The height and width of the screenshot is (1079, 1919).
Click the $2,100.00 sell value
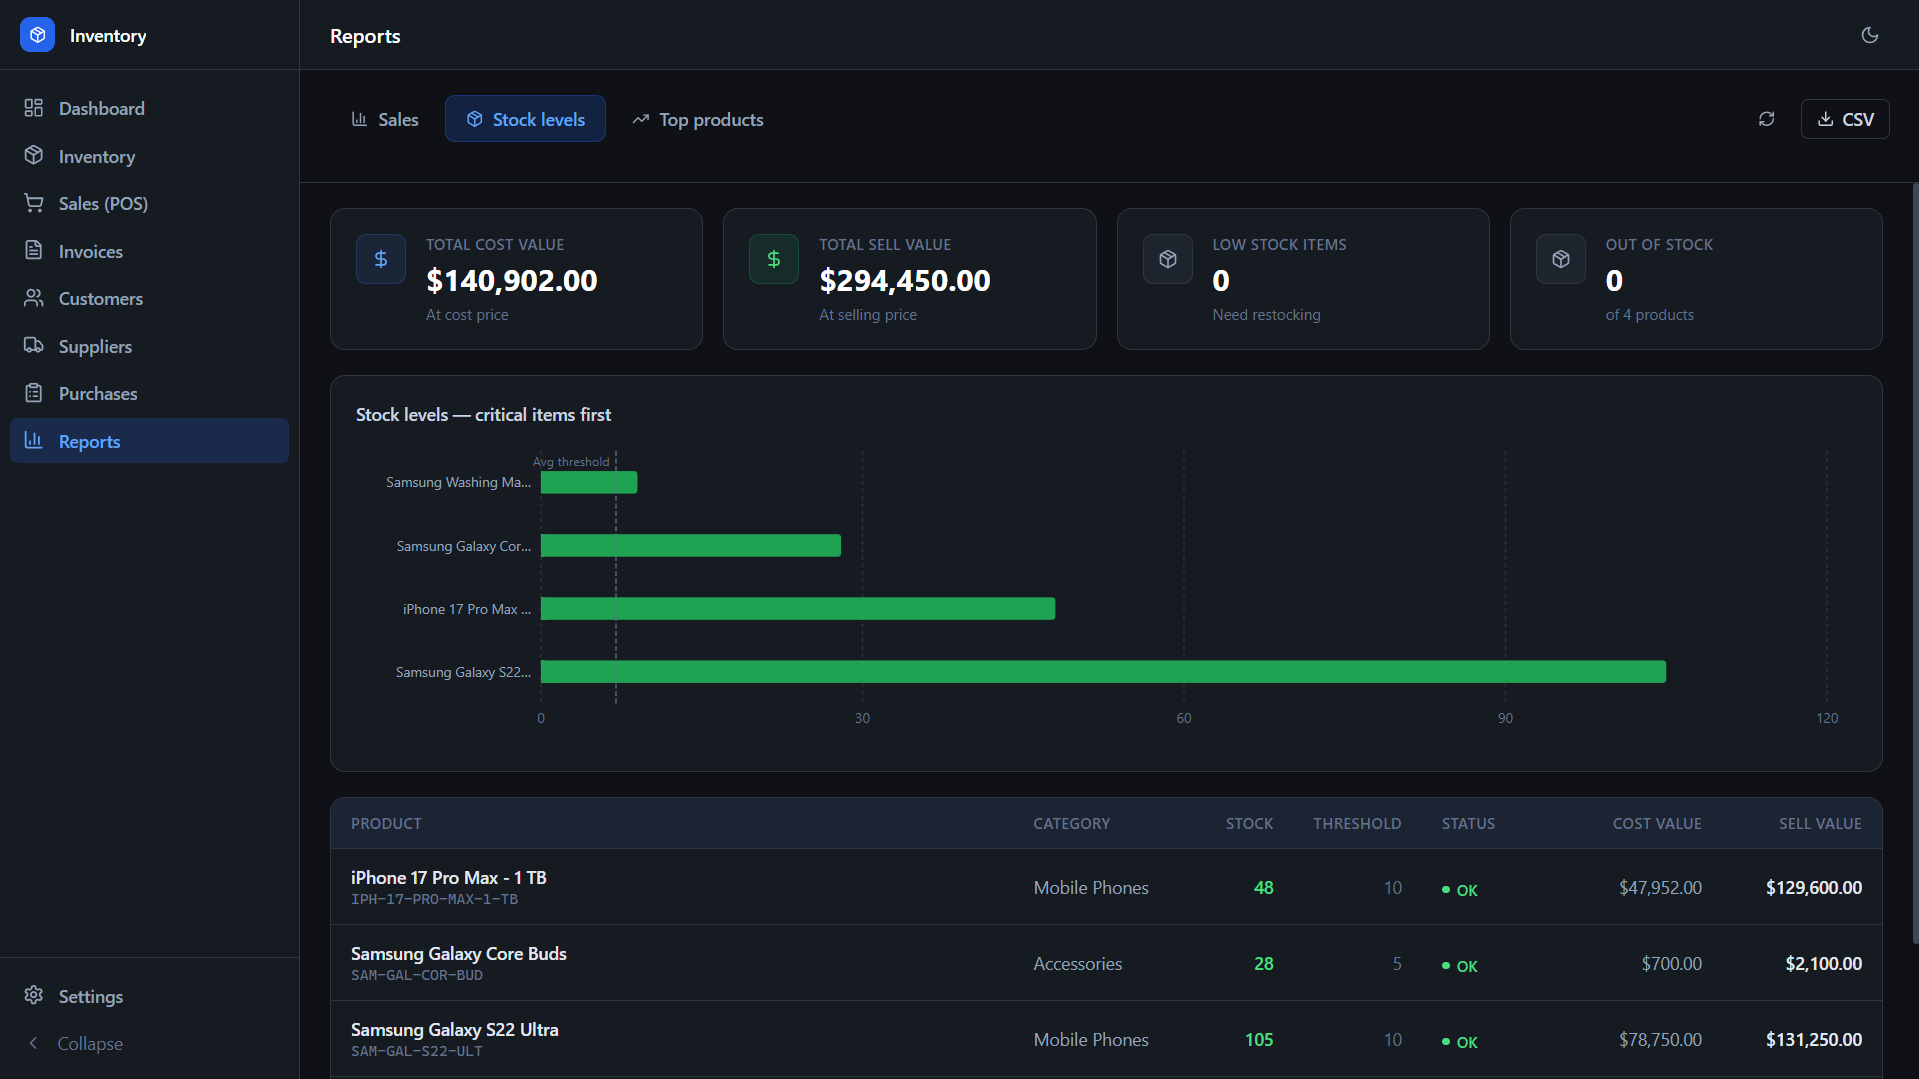click(x=1824, y=964)
